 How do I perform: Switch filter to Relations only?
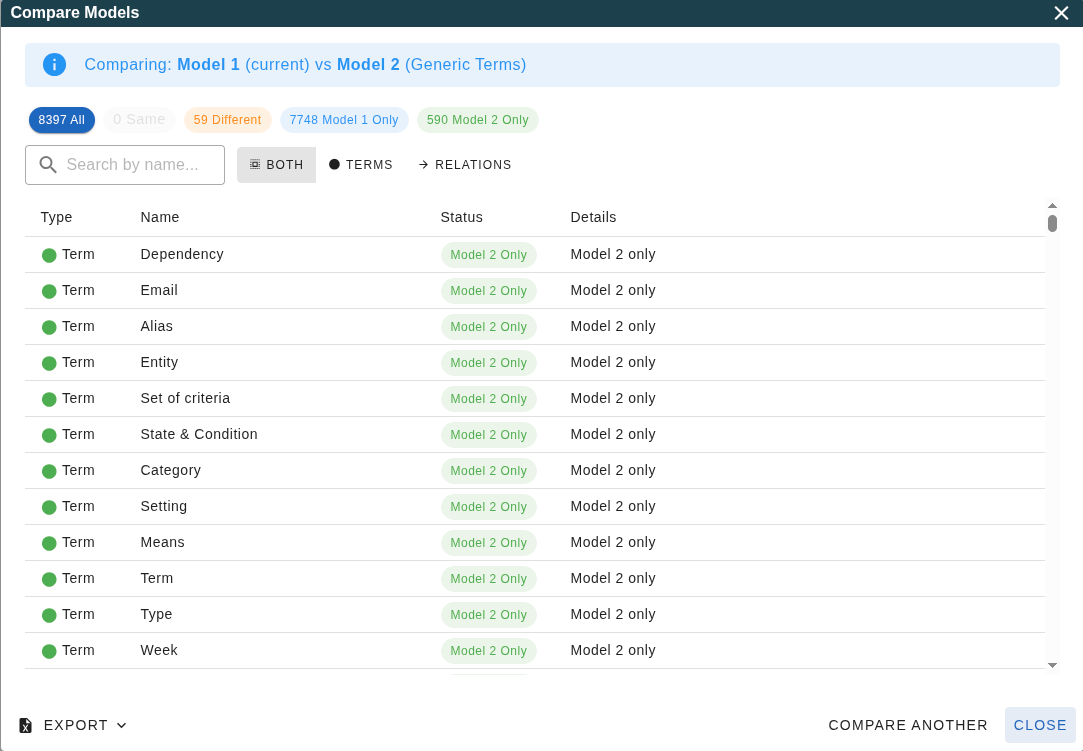pos(465,165)
